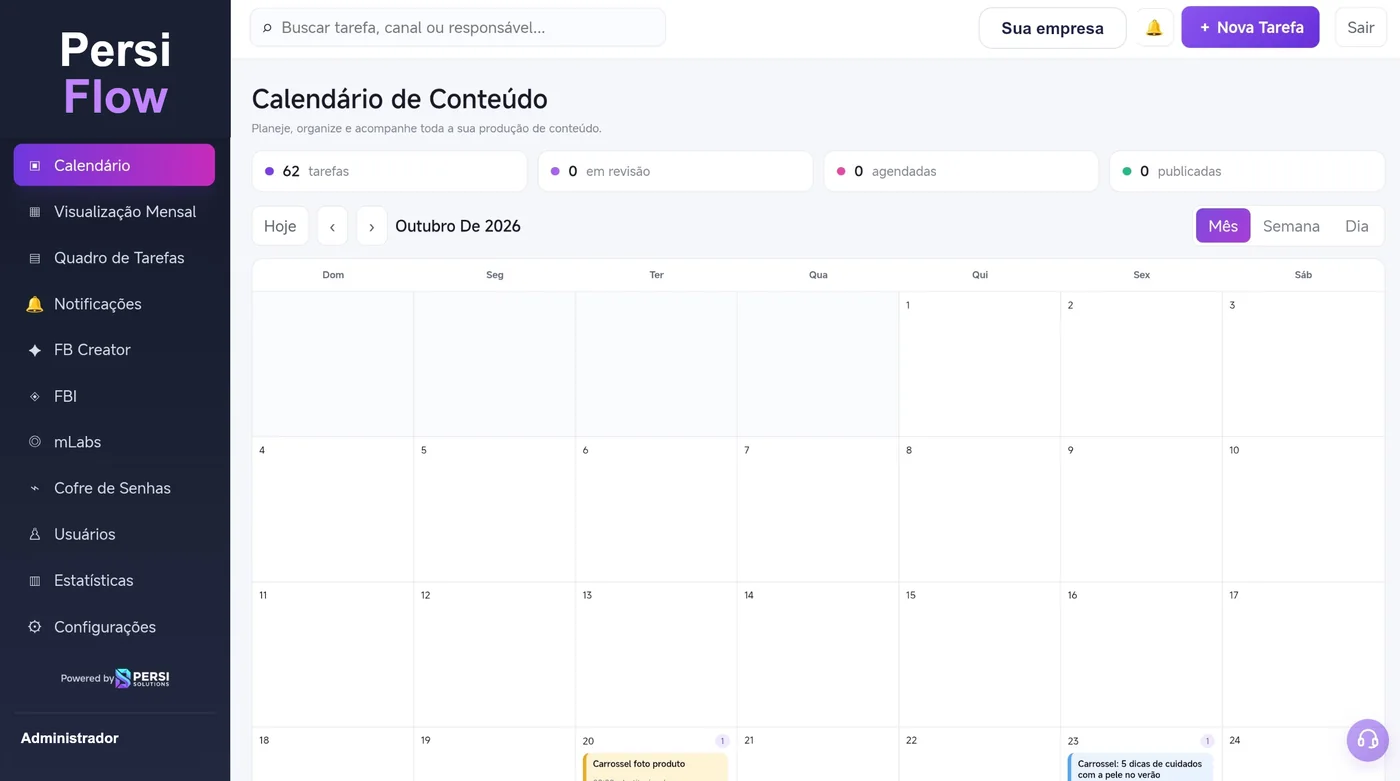Click the Estatísticas chart icon
The image size is (1400, 781).
[35, 580]
